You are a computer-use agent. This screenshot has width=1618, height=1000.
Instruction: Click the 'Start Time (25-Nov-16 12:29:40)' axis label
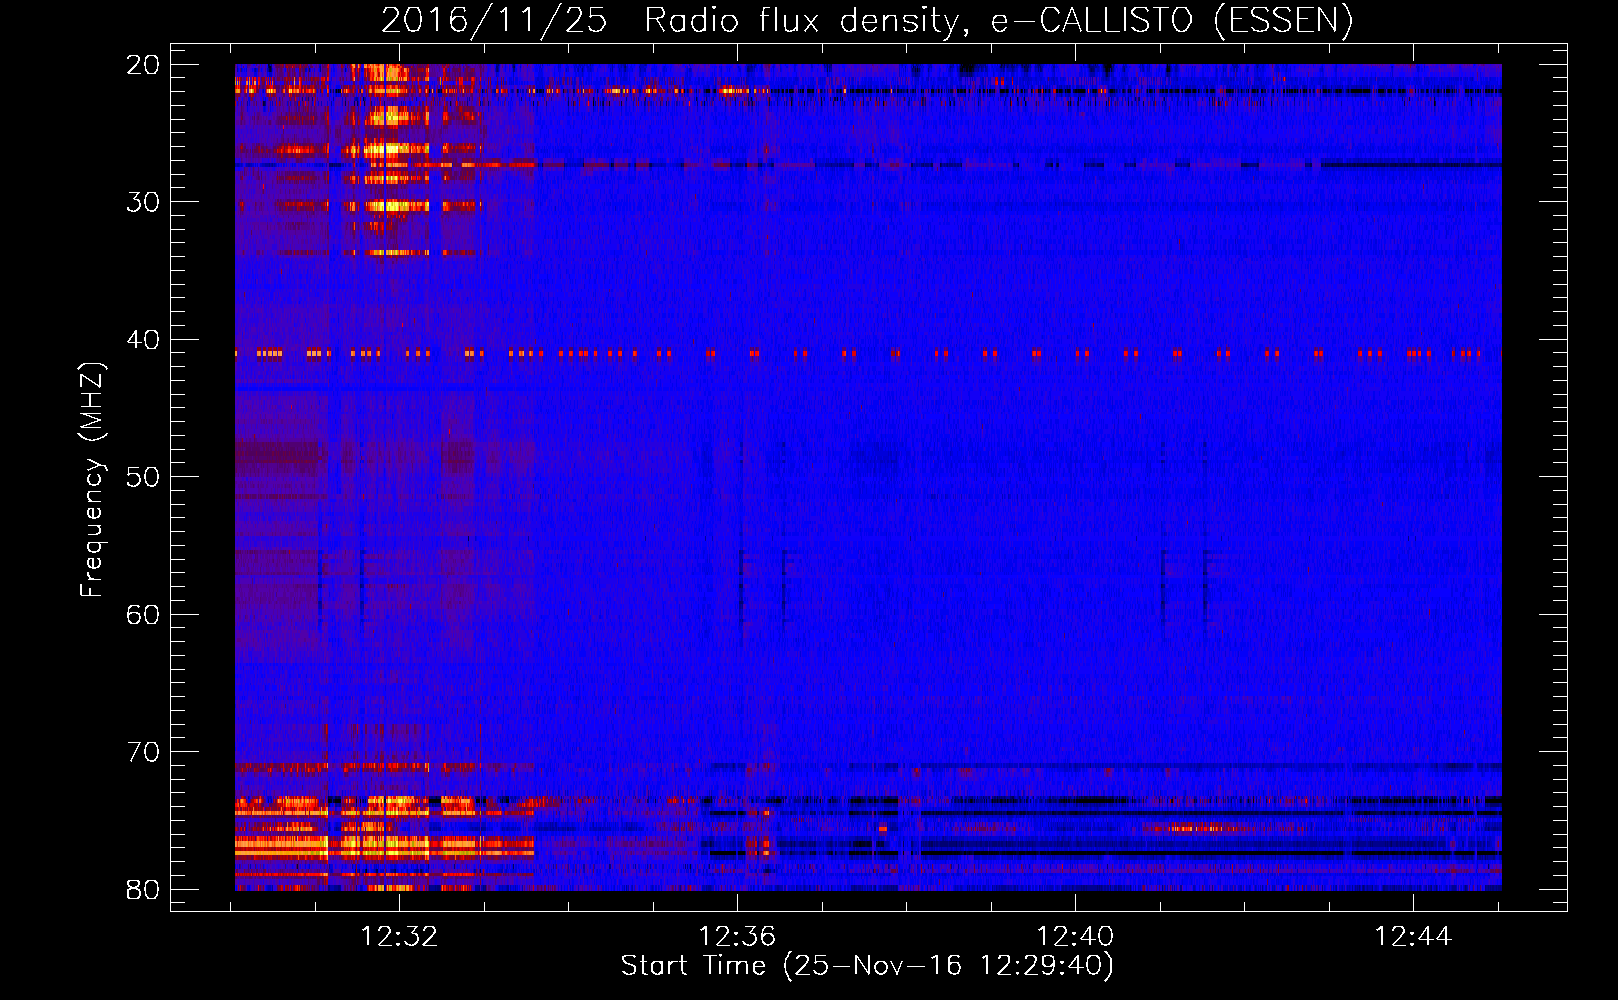coord(867,966)
